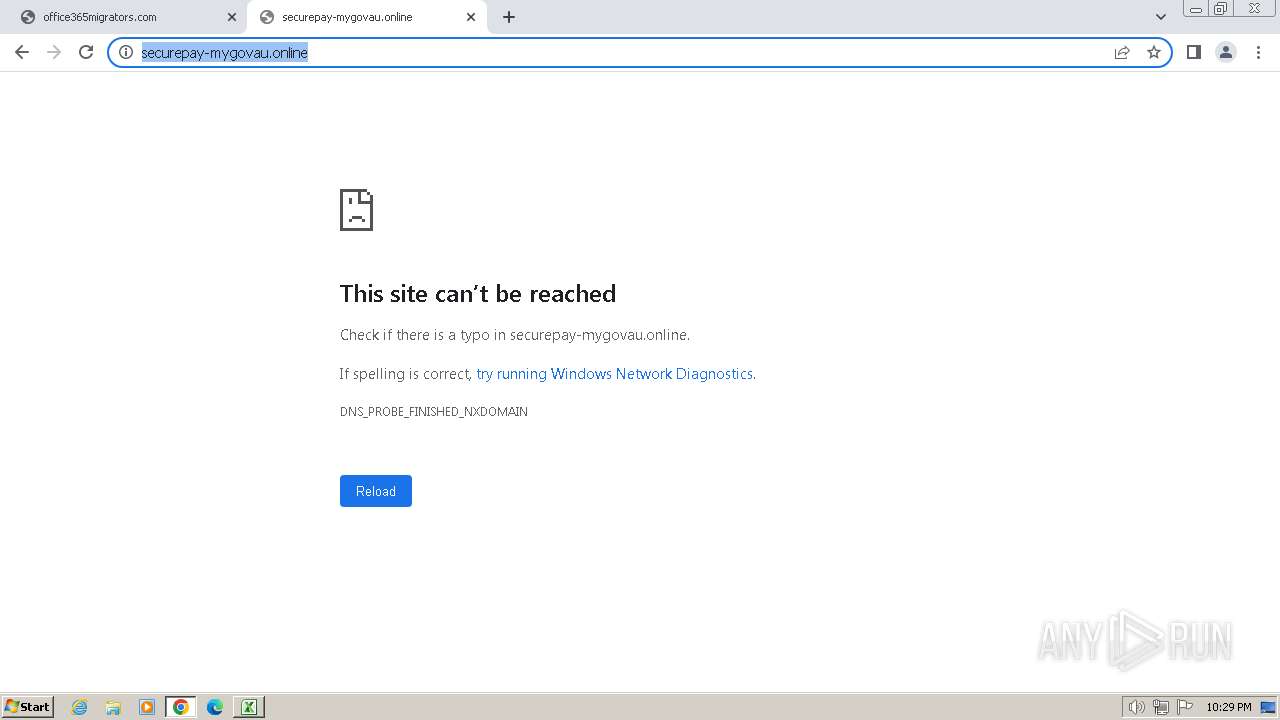Open File Explorer from taskbar

tap(113, 707)
